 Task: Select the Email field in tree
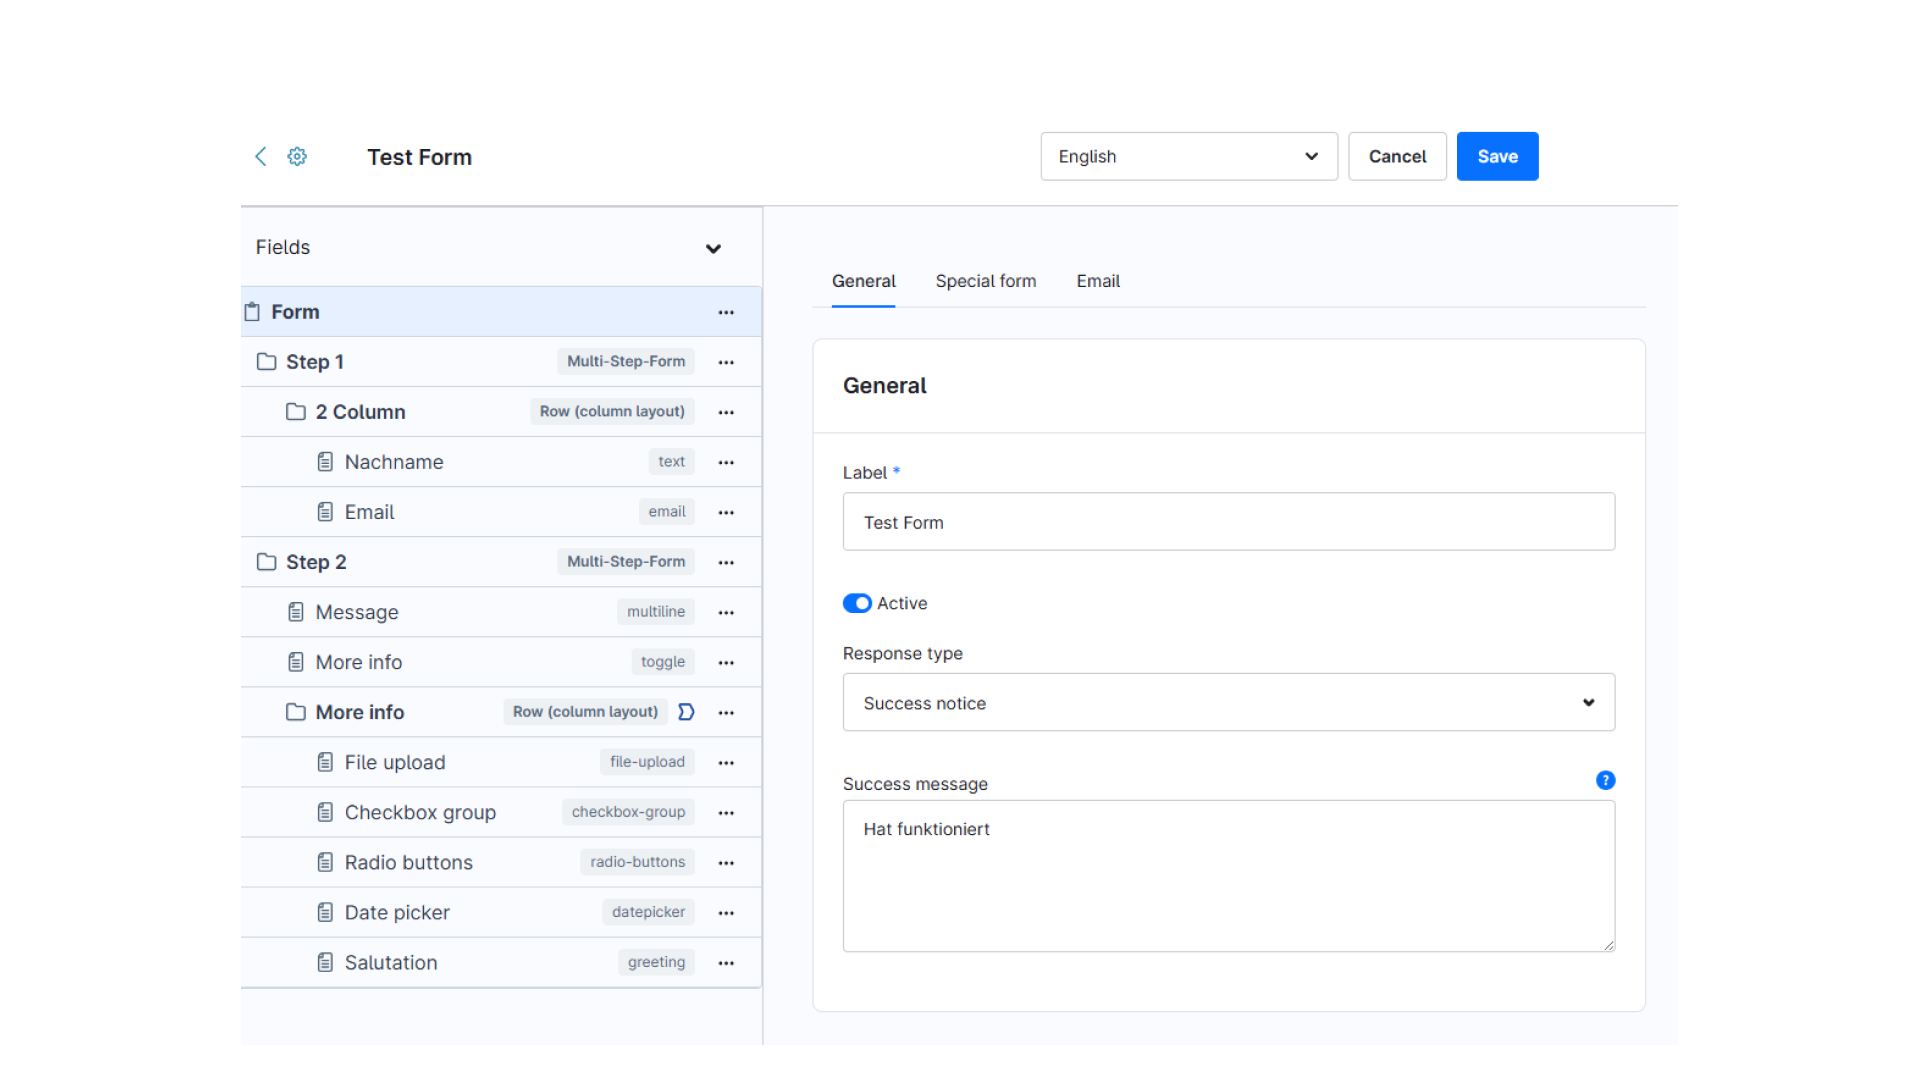501,512
